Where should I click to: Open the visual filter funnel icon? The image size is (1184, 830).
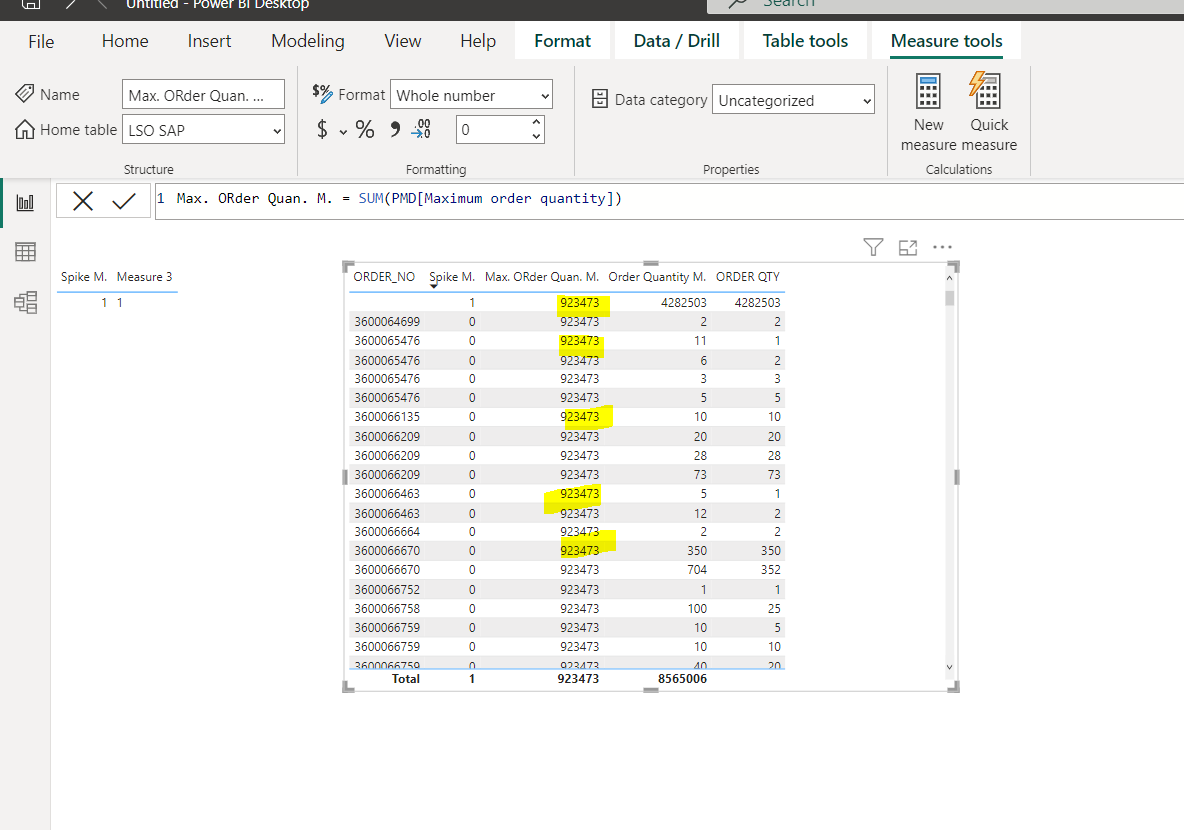pos(873,247)
